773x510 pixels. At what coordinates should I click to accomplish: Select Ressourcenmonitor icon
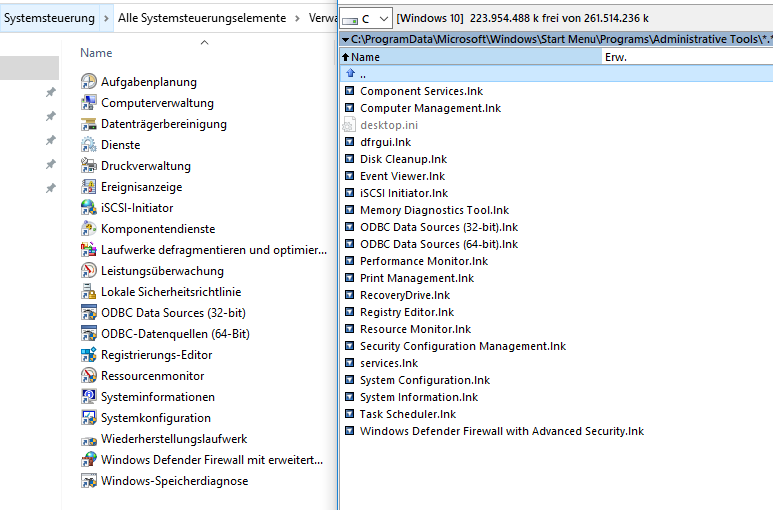pos(89,375)
